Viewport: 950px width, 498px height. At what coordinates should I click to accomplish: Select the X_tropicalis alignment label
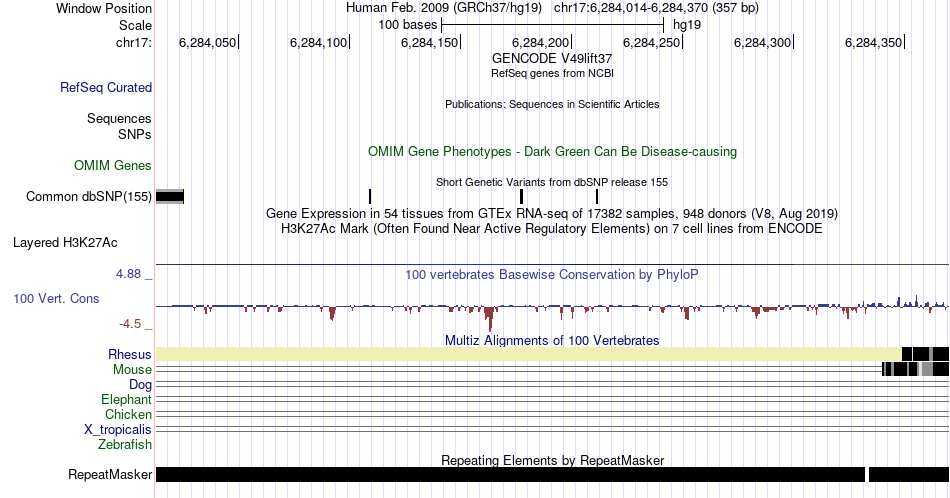coord(118,430)
